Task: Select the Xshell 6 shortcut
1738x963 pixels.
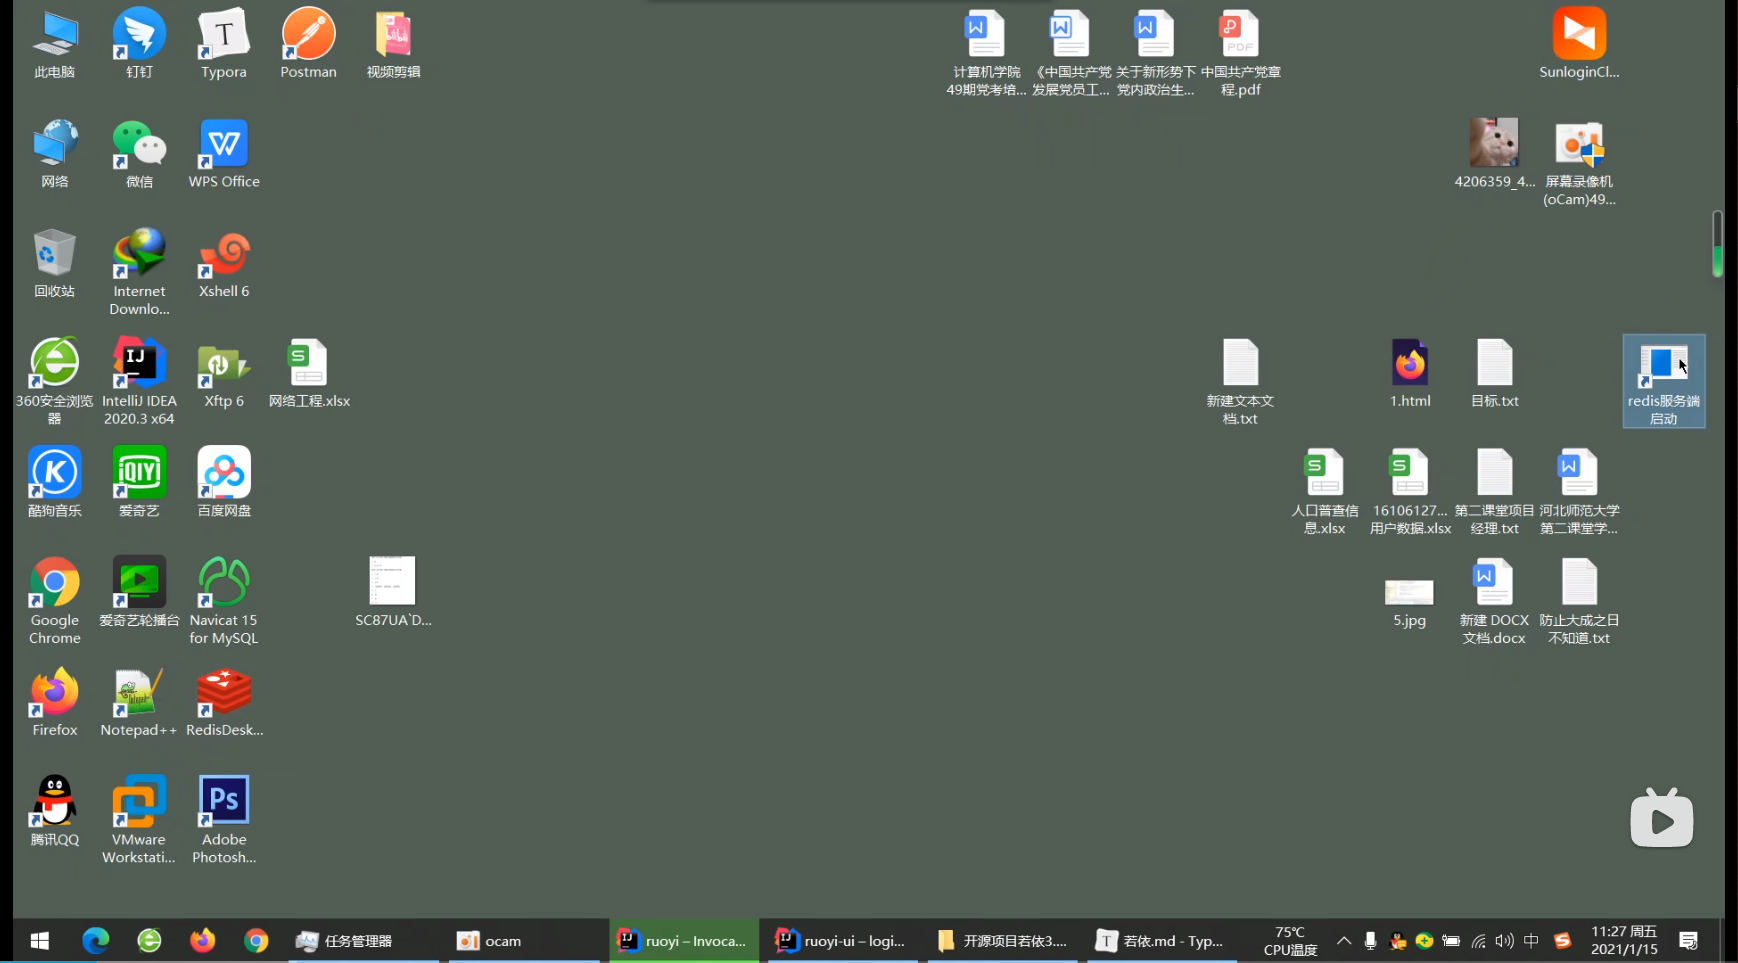Action: (x=224, y=264)
